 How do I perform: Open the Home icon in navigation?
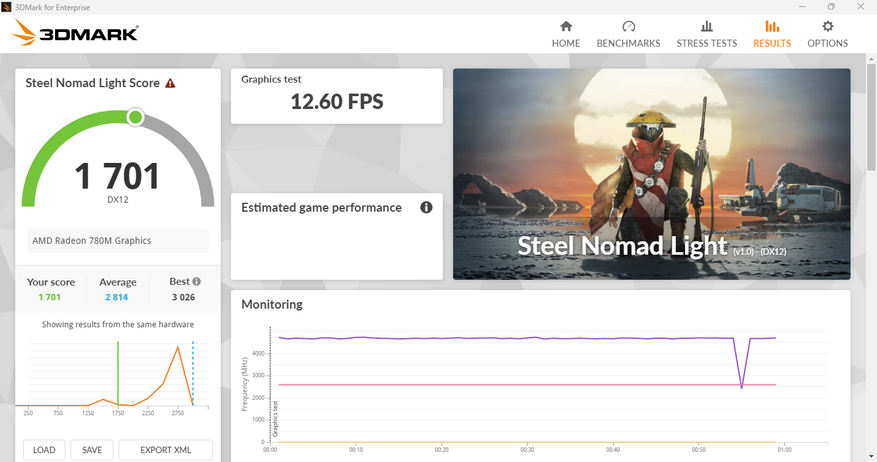[566, 27]
